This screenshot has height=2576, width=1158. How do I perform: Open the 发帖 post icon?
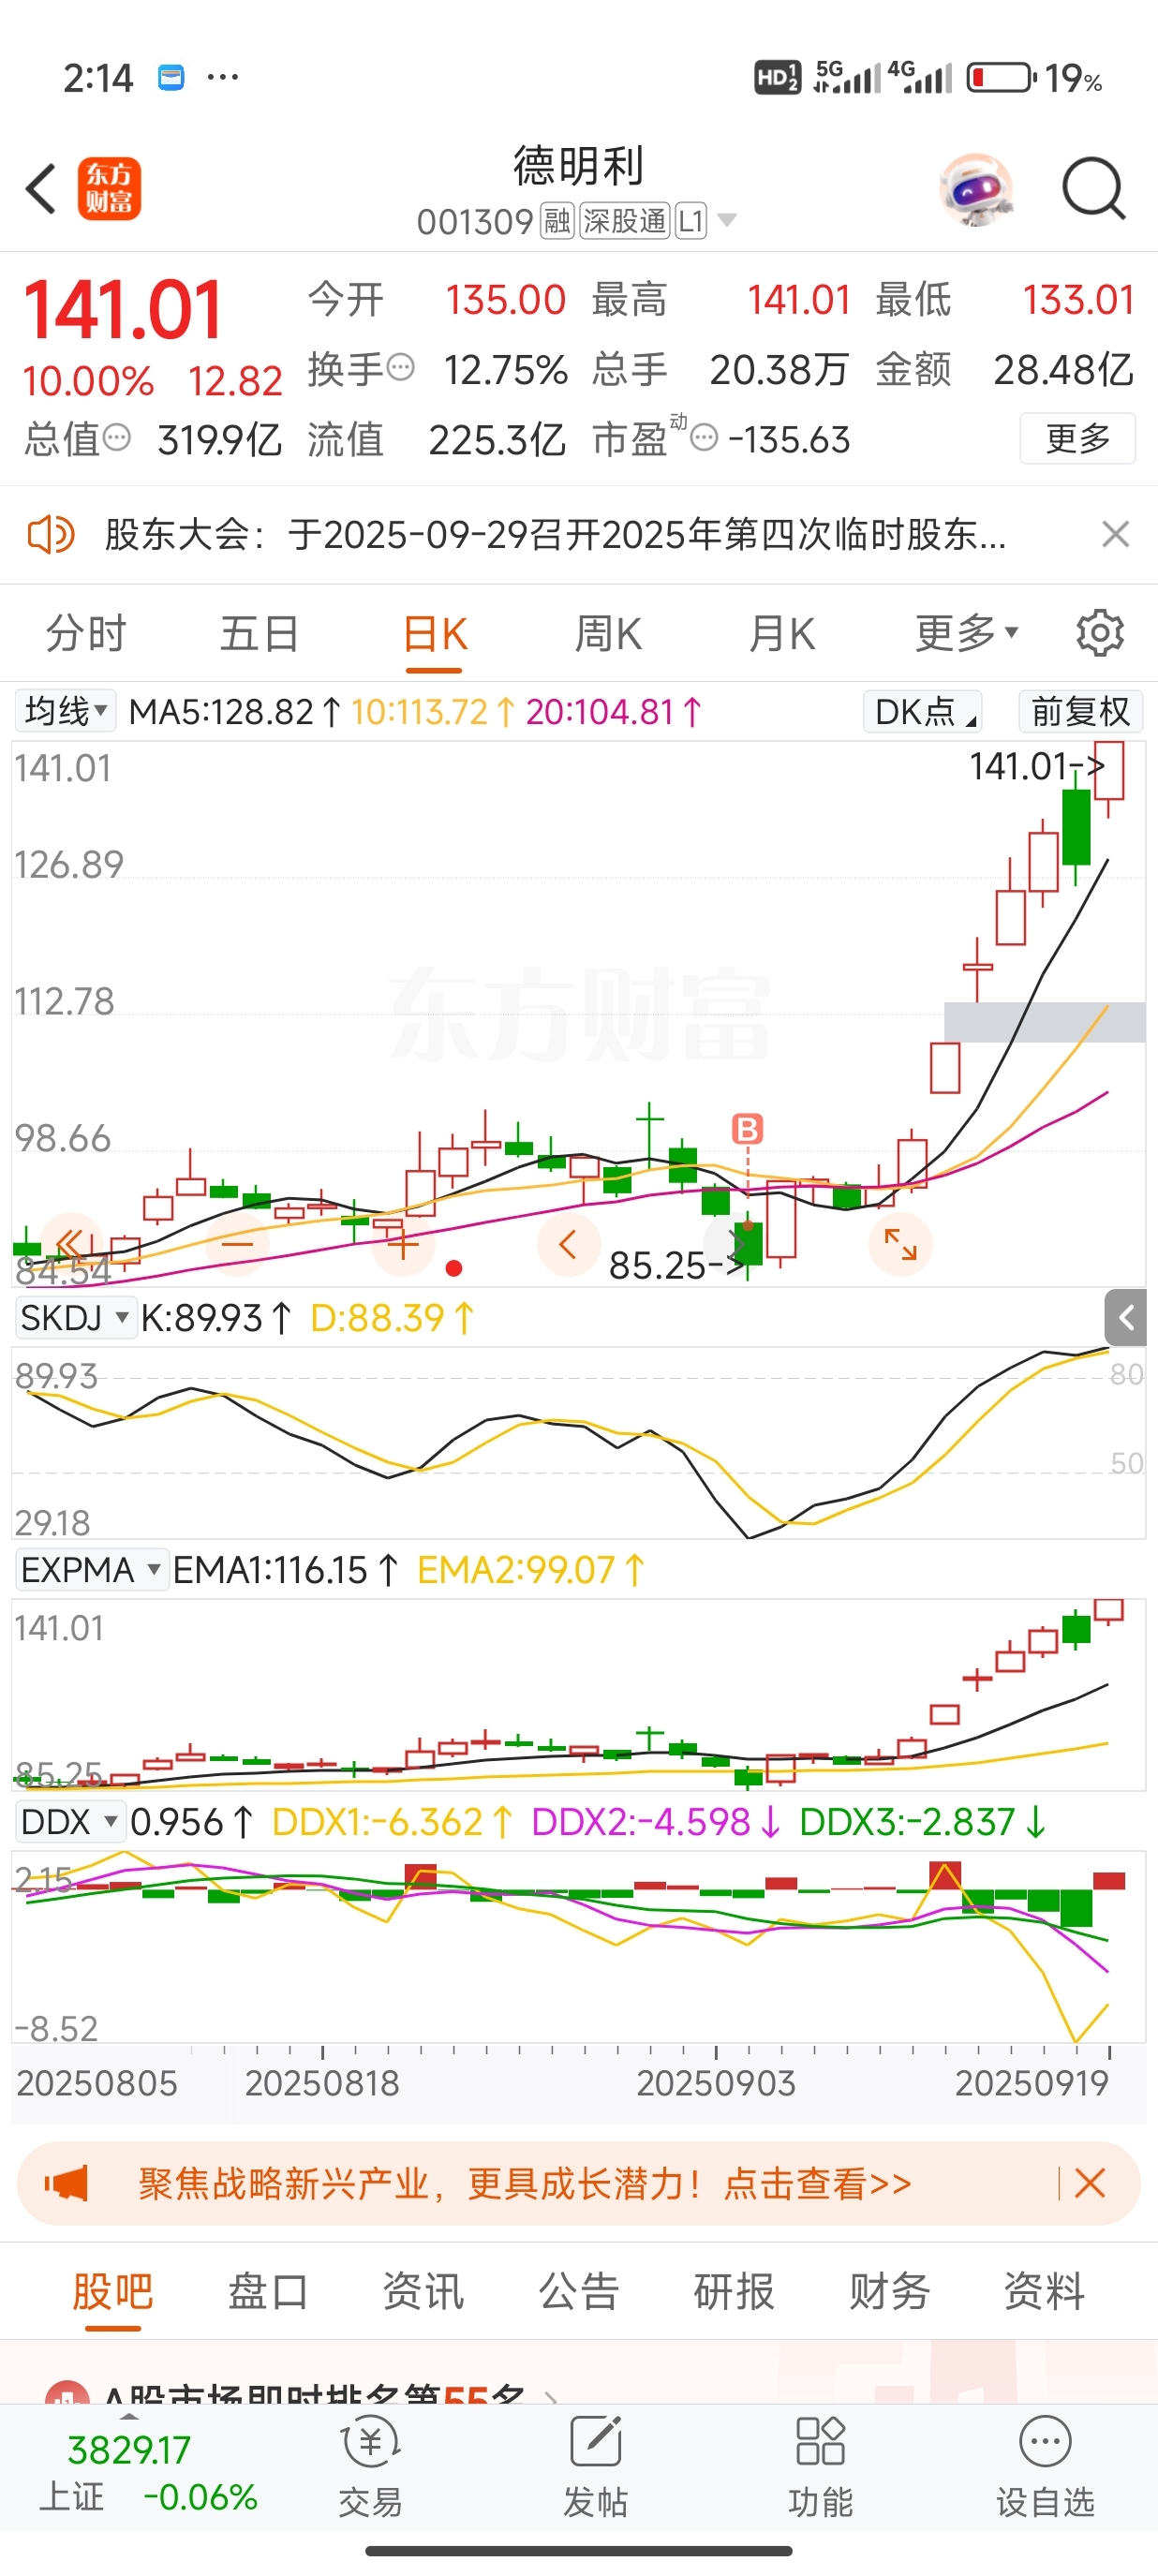point(595,2465)
